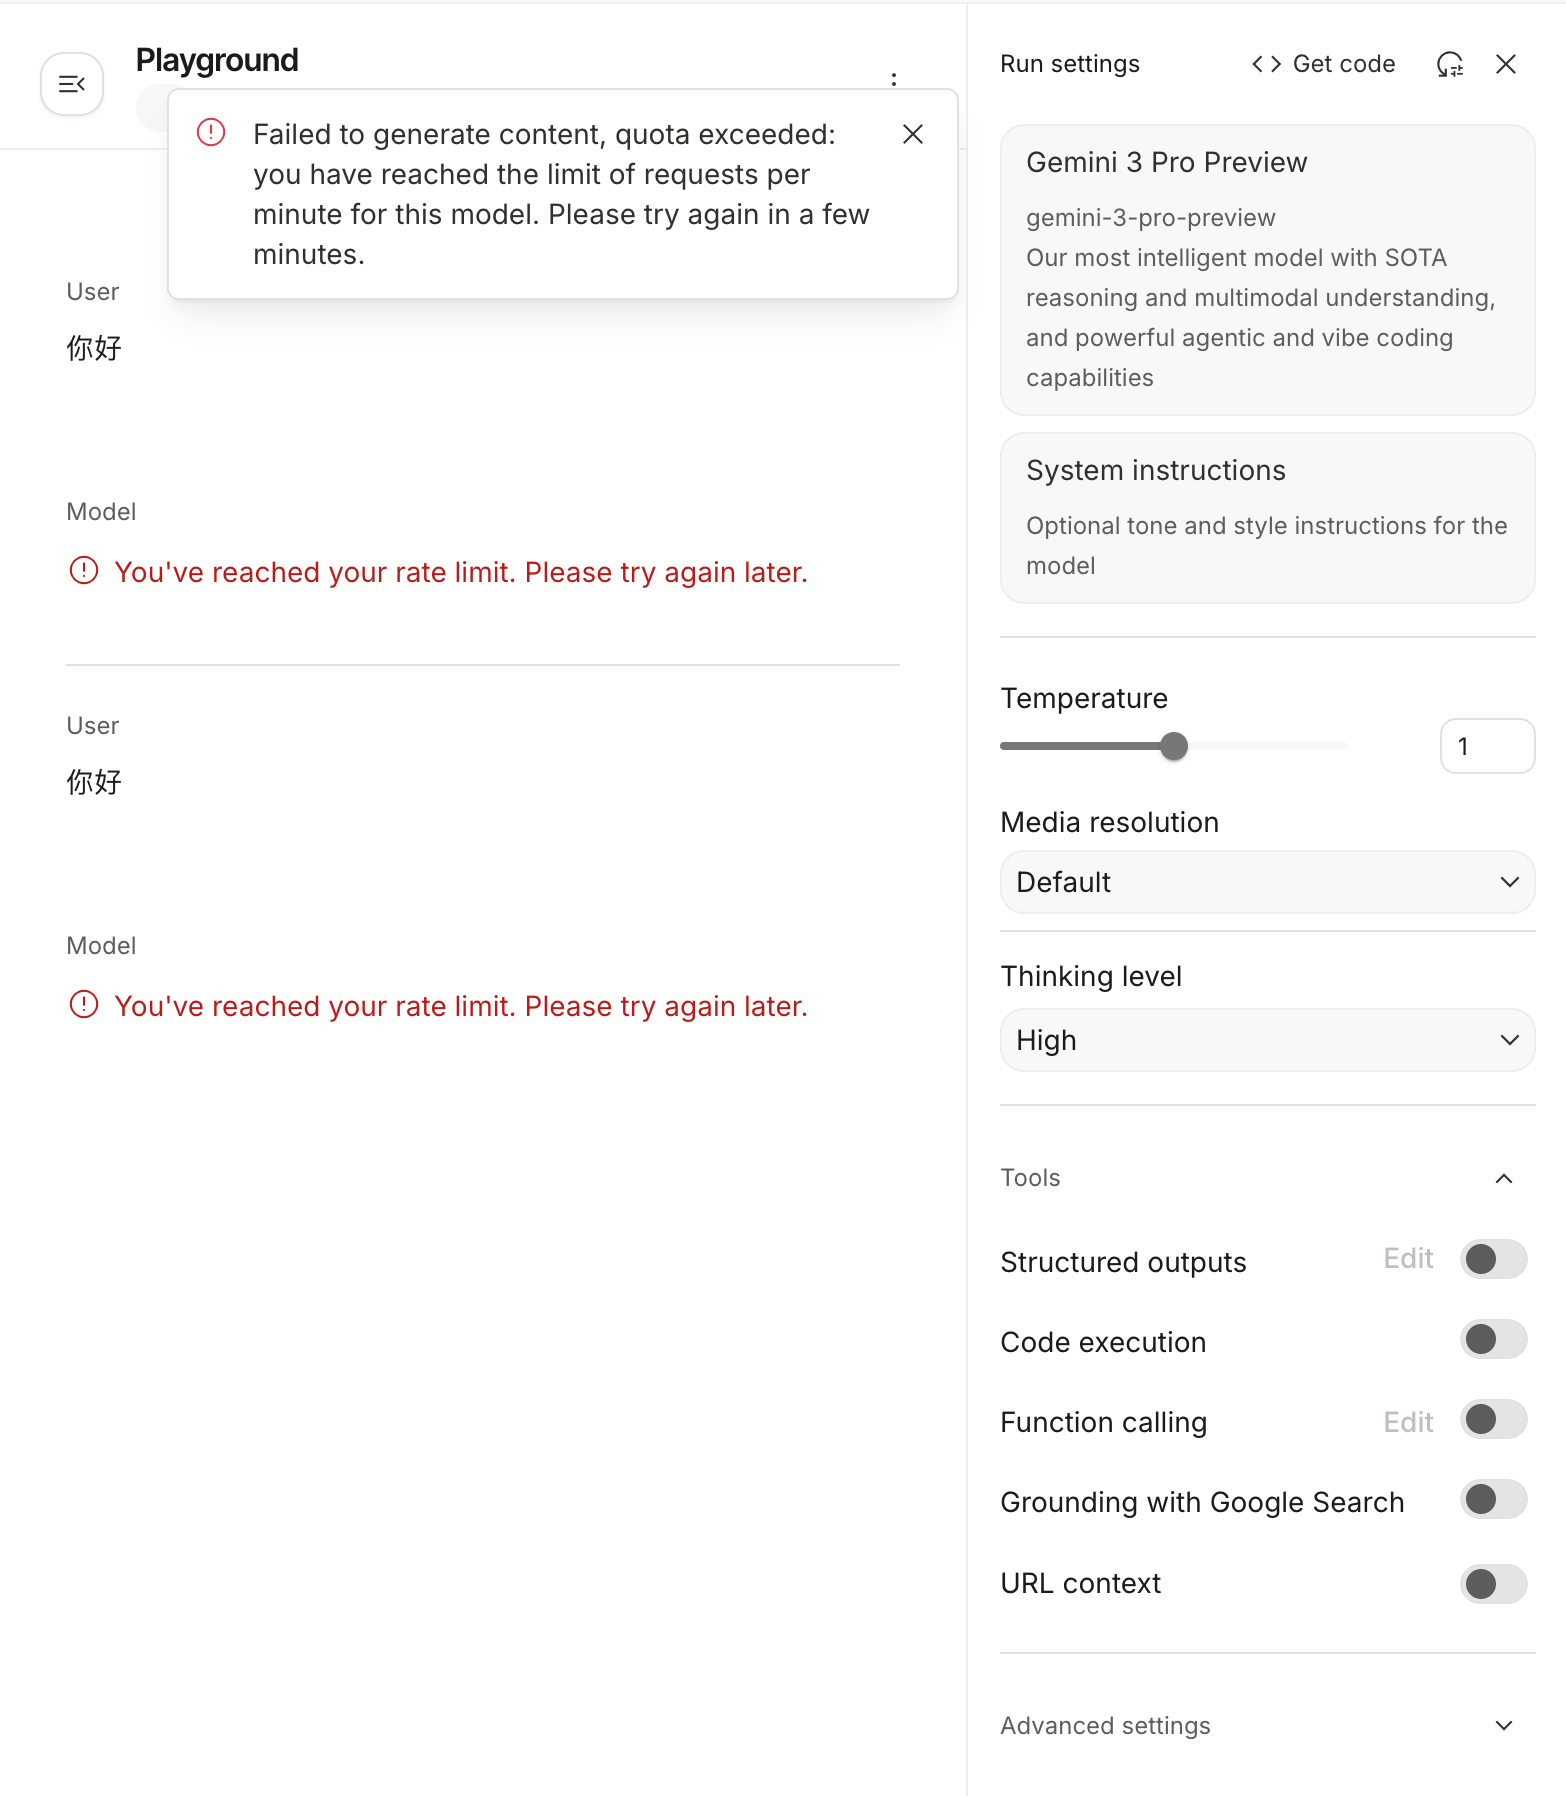The height and width of the screenshot is (1796, 1566).
Task: Collapse the Tools section
Action: tap(1503, 1178)
